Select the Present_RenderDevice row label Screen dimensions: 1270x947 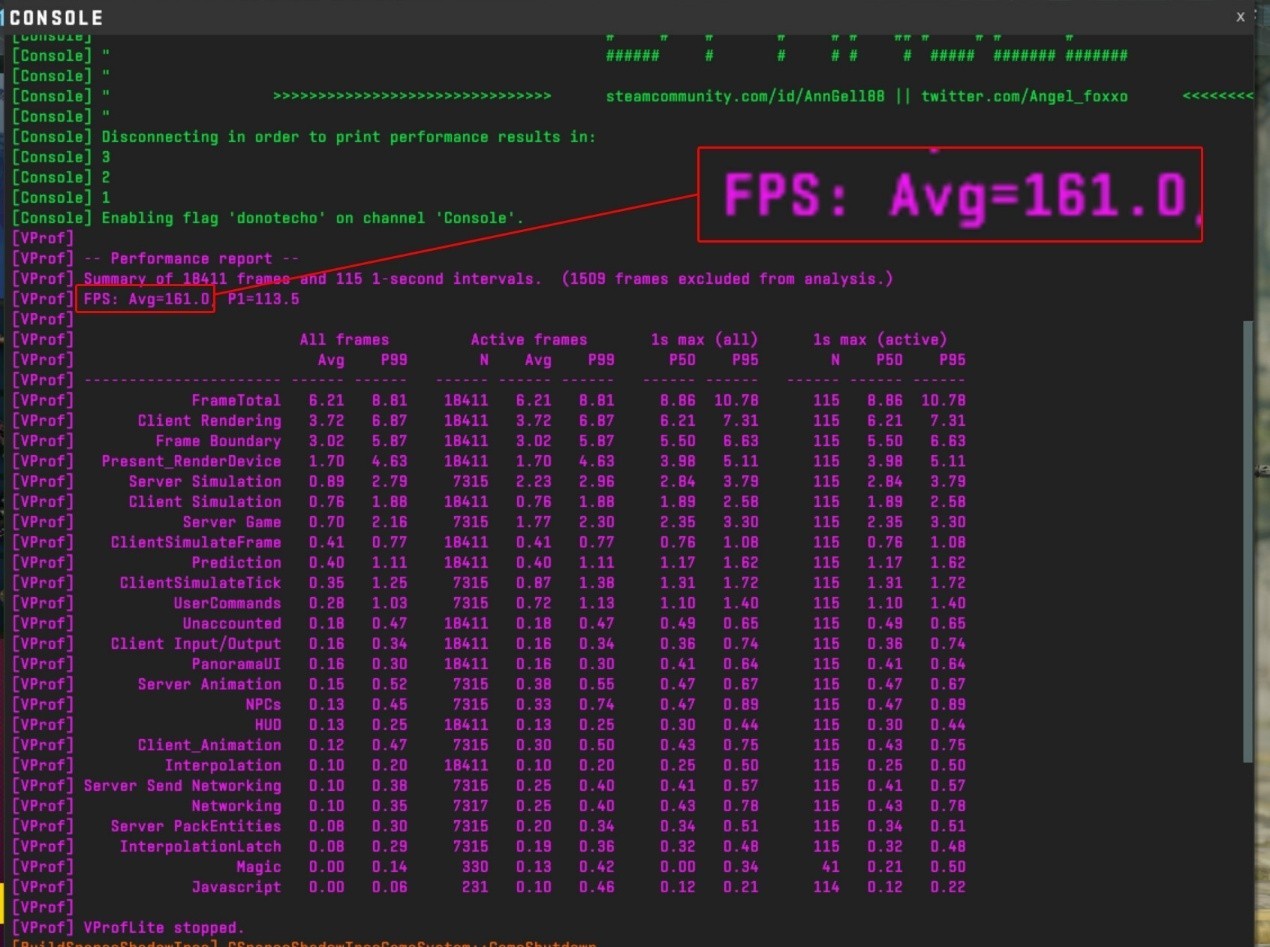[191, 461]
